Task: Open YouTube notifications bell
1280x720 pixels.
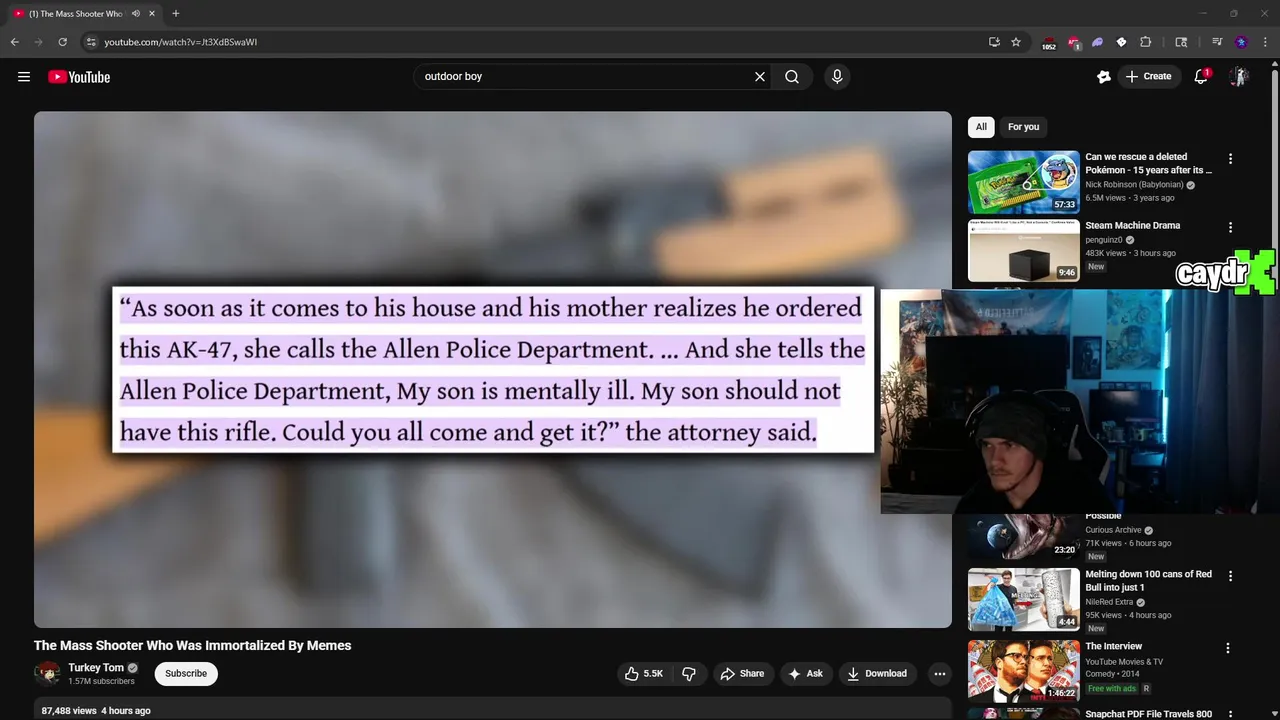Action: (1201, 77)
